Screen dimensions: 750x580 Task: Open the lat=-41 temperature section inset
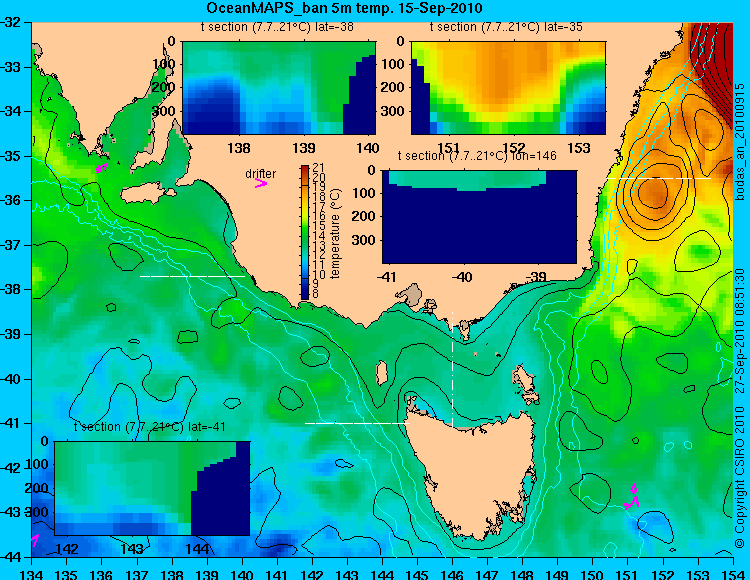coord(152,488)
